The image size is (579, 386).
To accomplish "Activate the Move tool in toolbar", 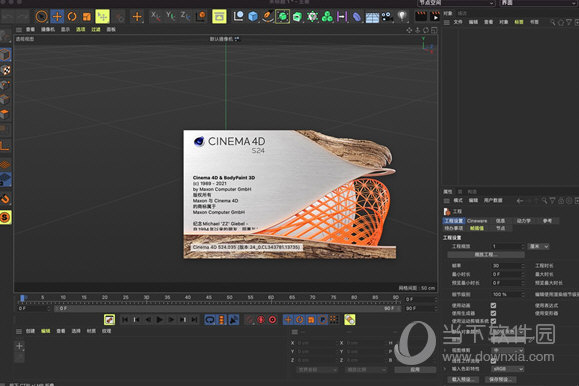I will coord(57,17).
